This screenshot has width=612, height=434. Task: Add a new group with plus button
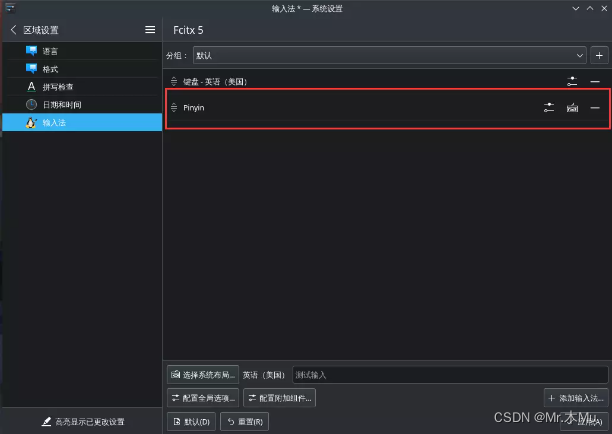(599, 55)
